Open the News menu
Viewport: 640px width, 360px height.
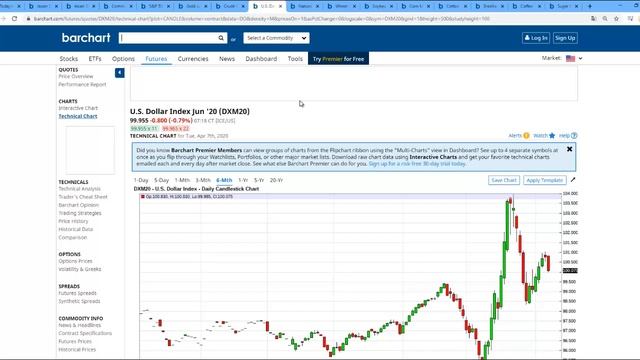tap(227, 59)
